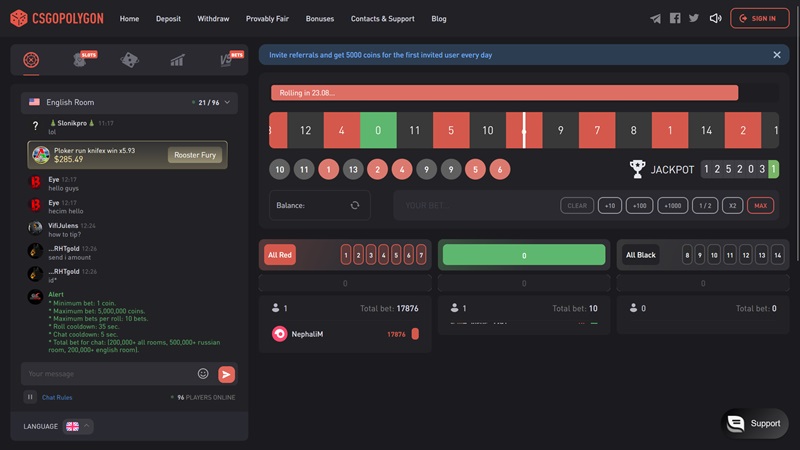Click the last history ball 6
This screenshot has width=800, height=450.
(x=500, y=169)
